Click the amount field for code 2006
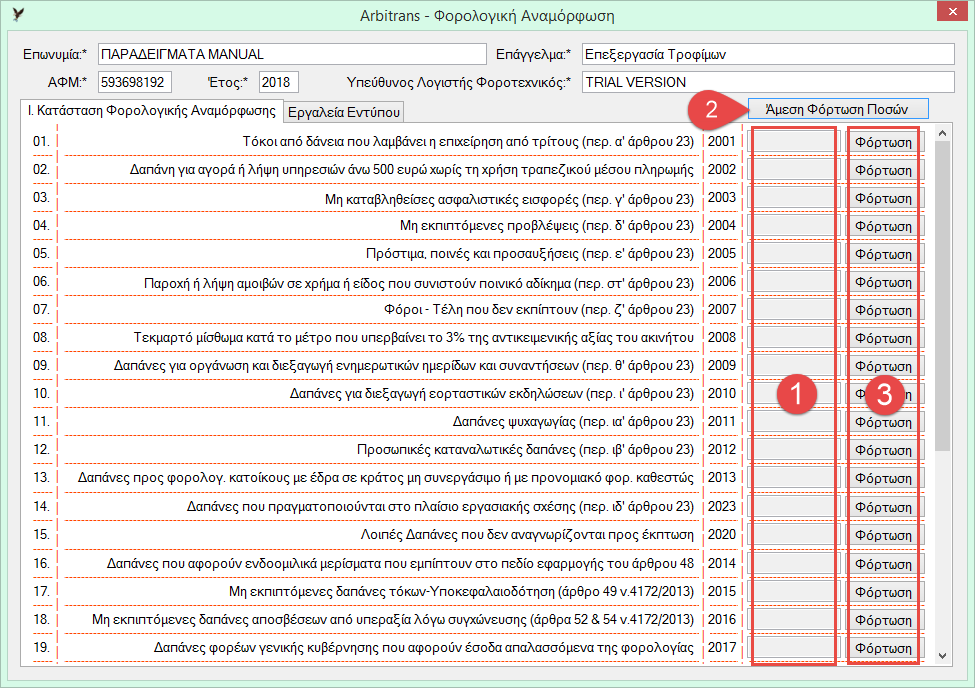The image size is (975, 688). tap(793, 282)
